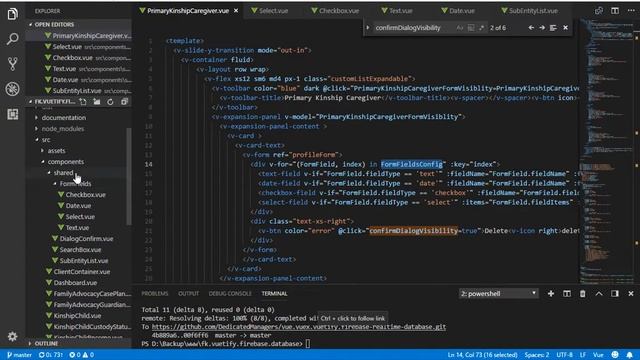Click Ln 14, Col 73 status entry
The height and width of the screenshot is (360, 640).
[482, 355]
